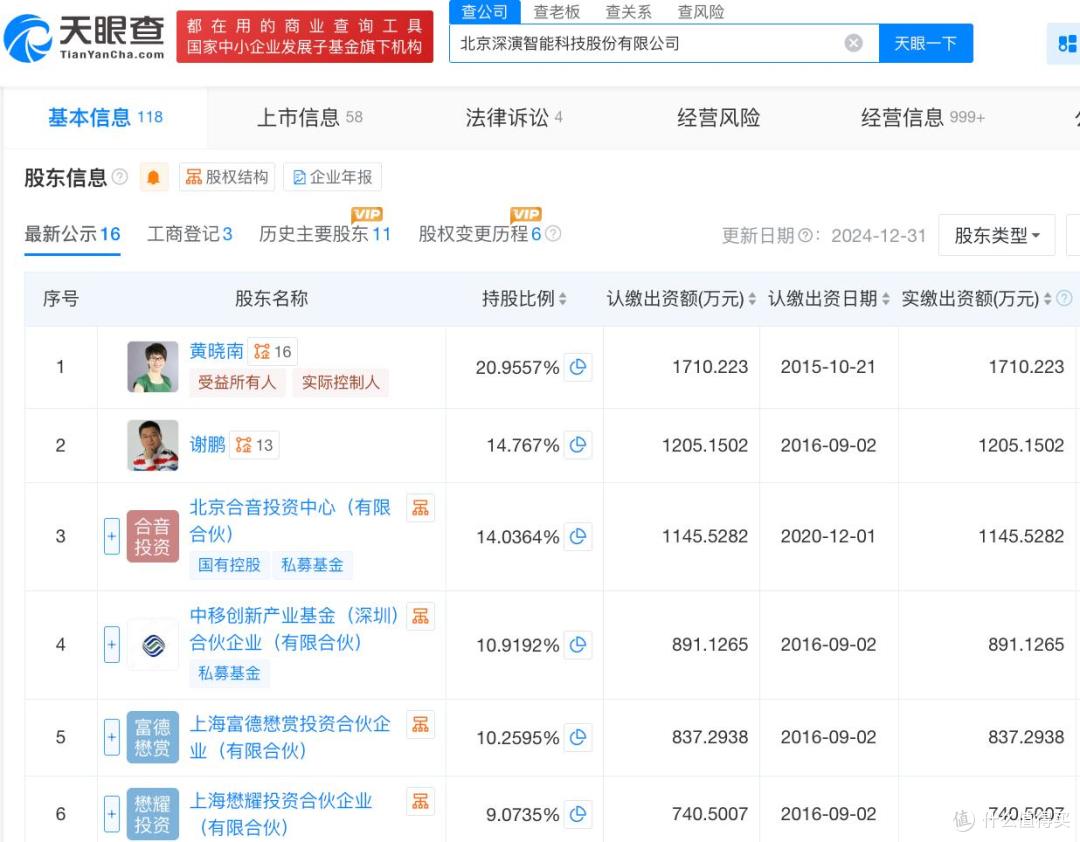Open the 基本信息 tab
The width and height of the screenshot is (1080, 842).
pos(105,118)
